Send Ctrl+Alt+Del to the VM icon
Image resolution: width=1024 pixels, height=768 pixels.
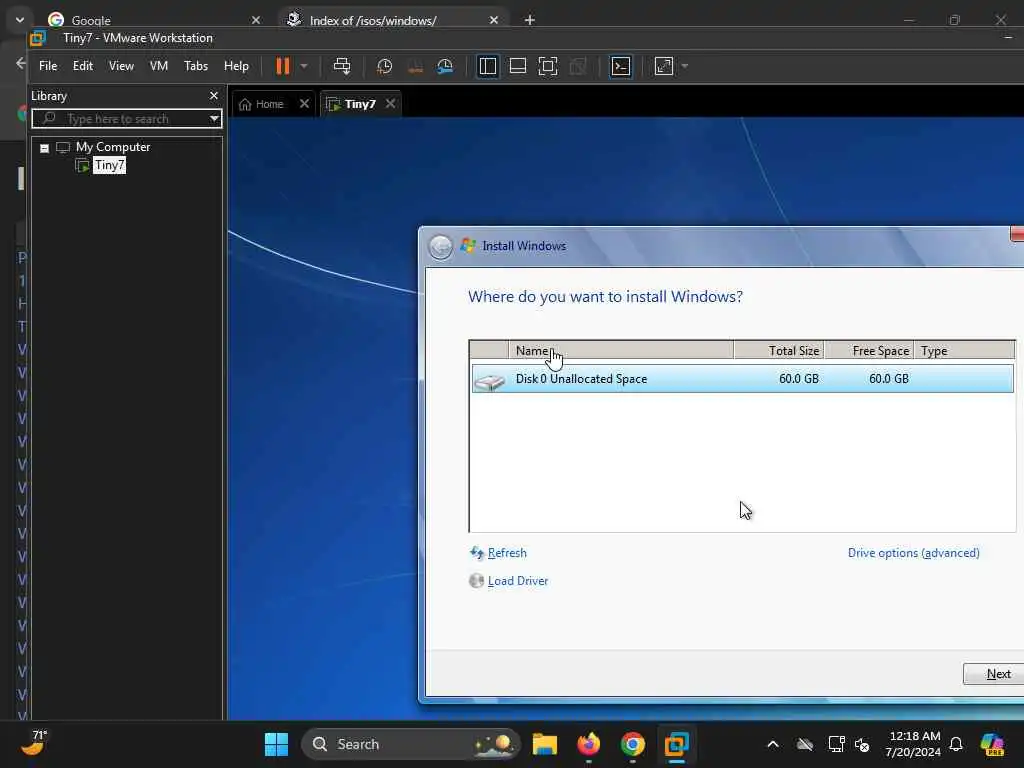pyautogui.click(x=342, y=66)
